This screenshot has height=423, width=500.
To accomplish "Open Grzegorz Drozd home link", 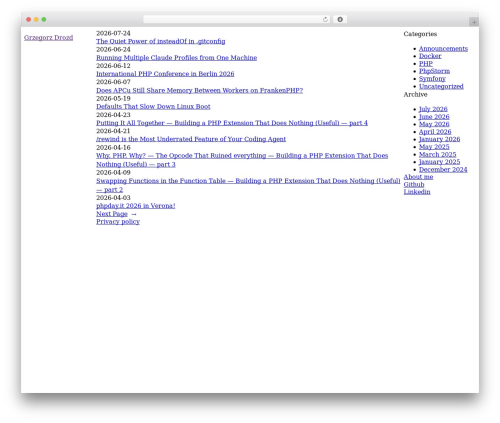I will pos(48,38).
